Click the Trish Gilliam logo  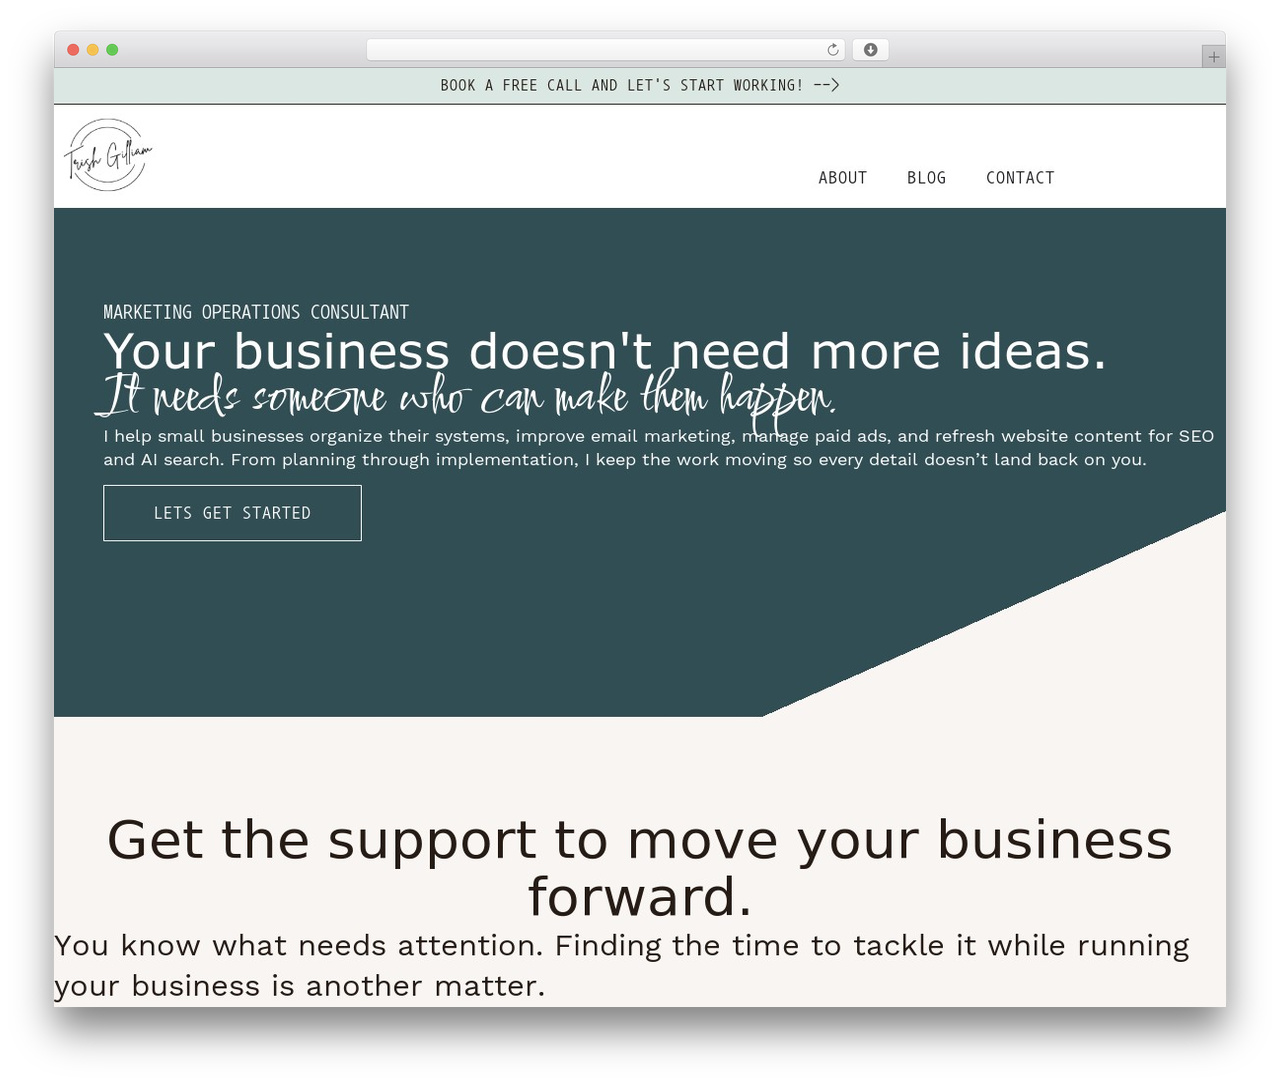108,155
